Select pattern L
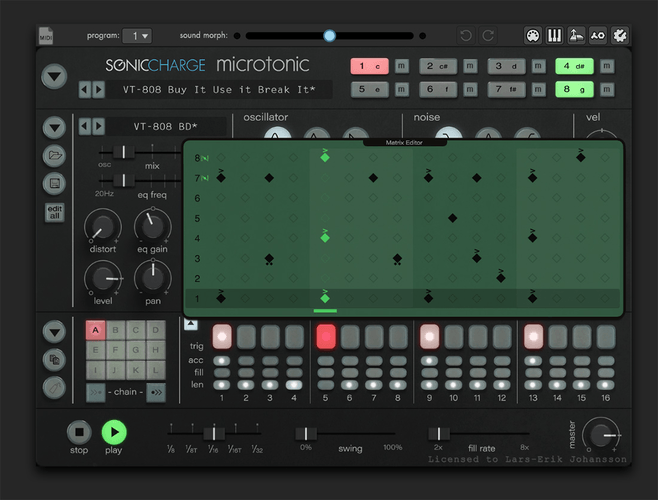Viewport: 658px width, 500px height. tap(155, 370)
